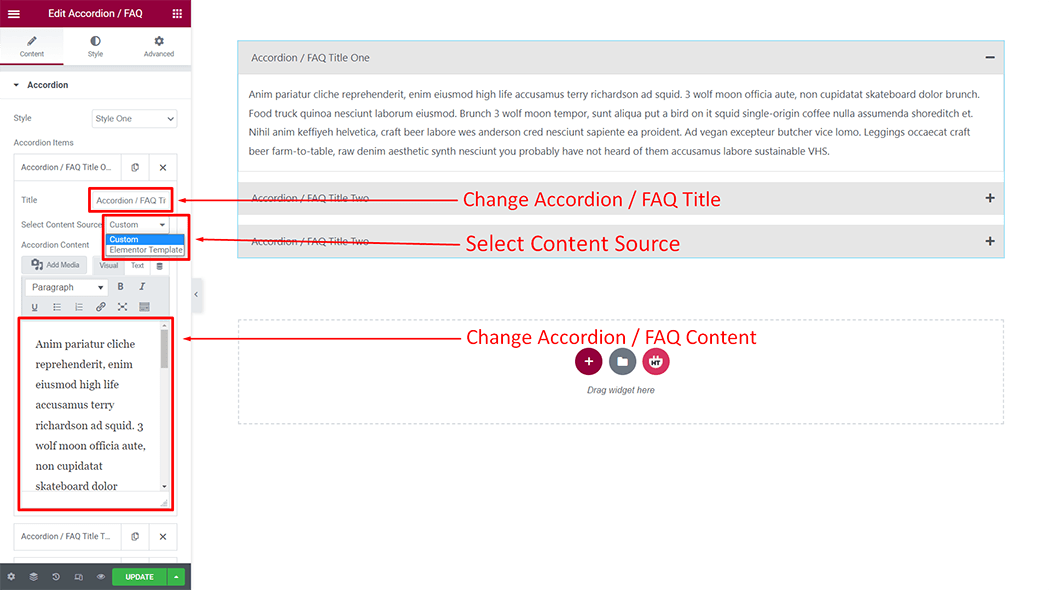Open the widgets grid panel
Image resolution: width=1050 pixels, height=590 pixels.
pos(177,13)
